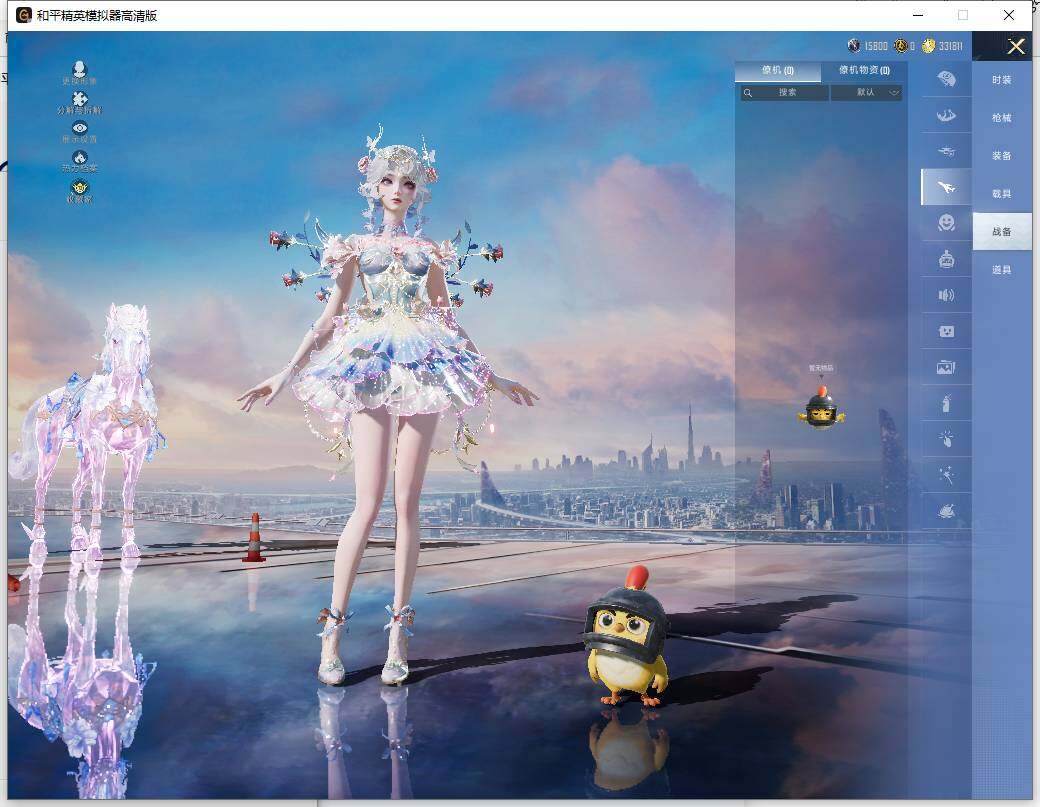Toggle the eye display settings icon
This screenshot has width=1040, height=807.
(x=80, y=128)
